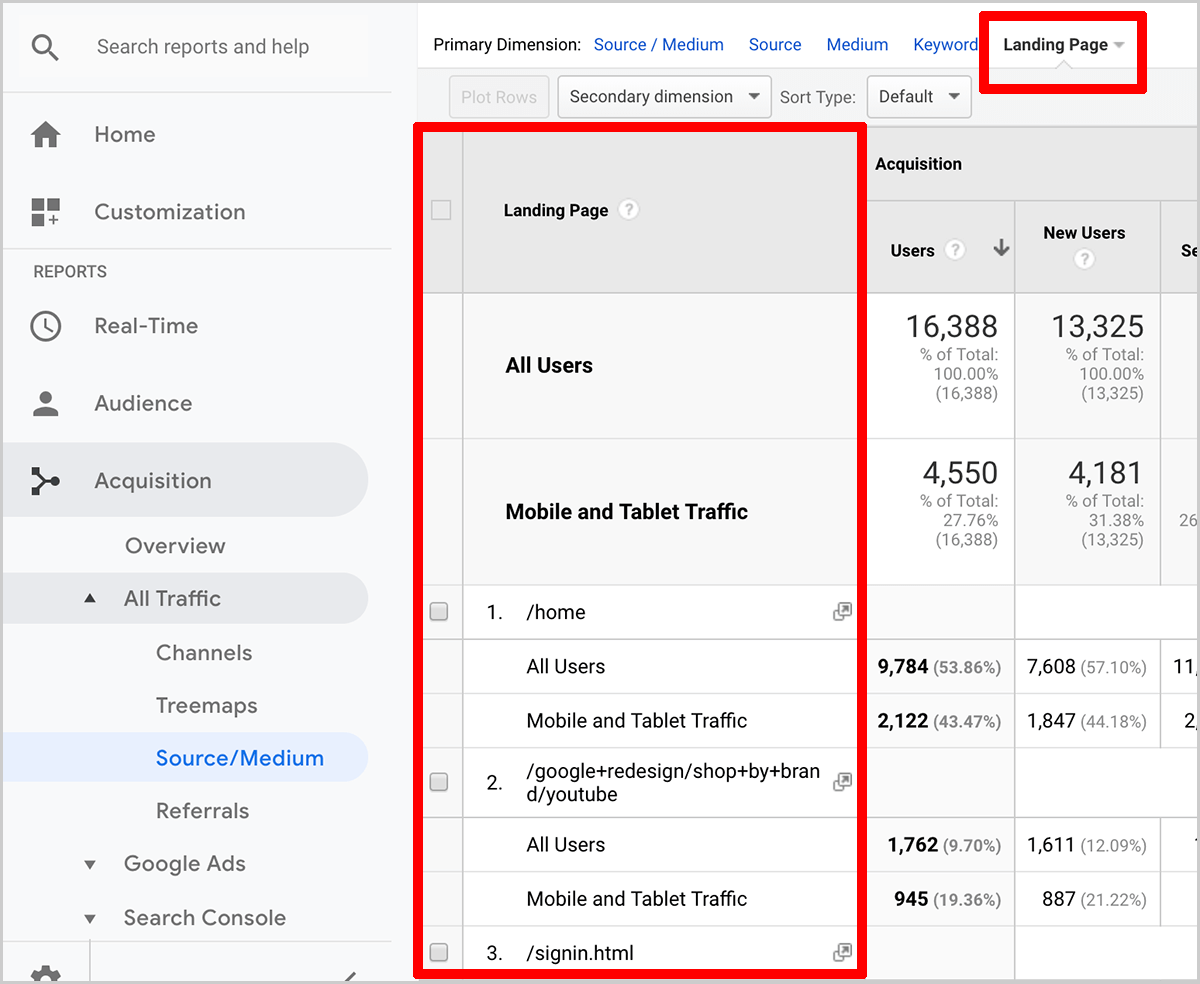This screenshot has height=984, width=1200.
Task: Check the /home row checkbox
Action: (439, 612)
